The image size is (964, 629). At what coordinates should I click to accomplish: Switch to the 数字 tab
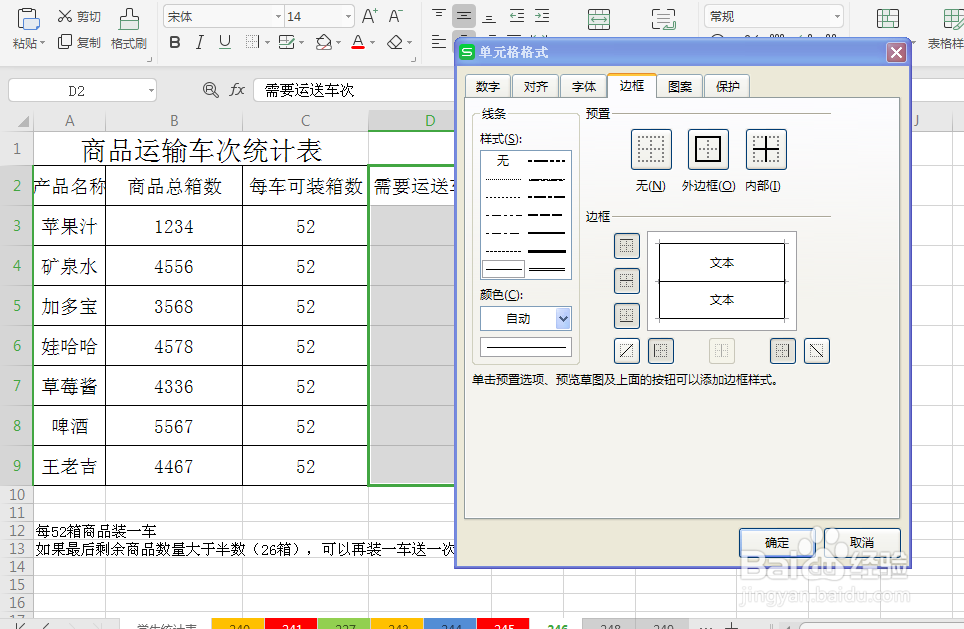(x=488, y=87)
